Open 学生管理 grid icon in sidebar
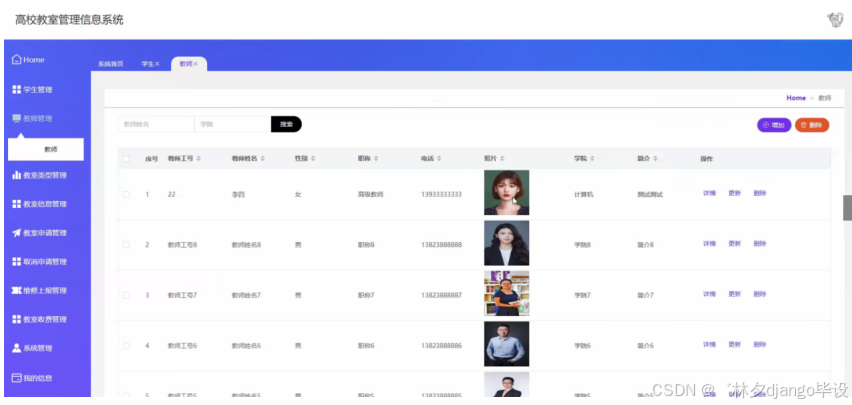 coord(16,89)
